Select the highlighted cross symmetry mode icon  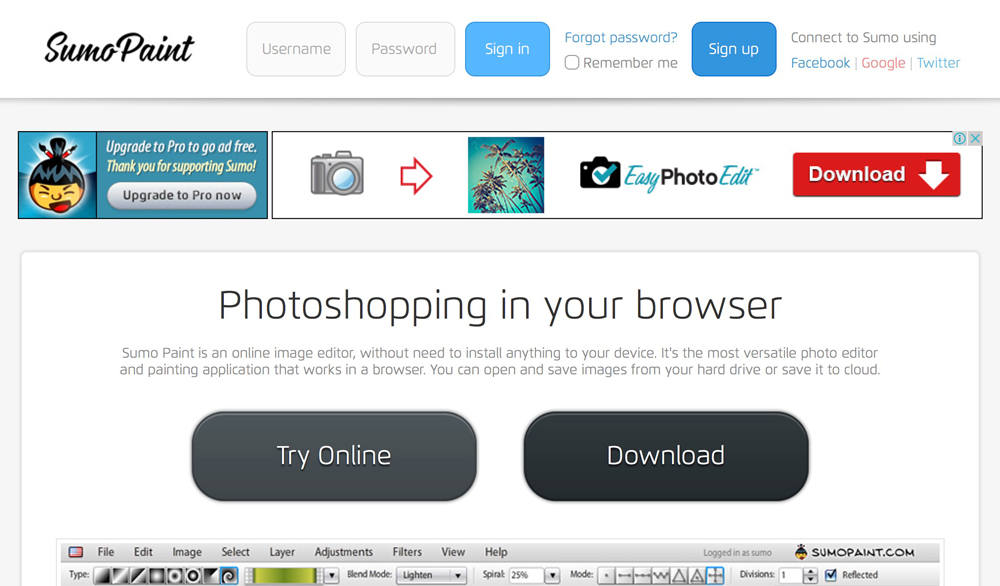[715, 576]
